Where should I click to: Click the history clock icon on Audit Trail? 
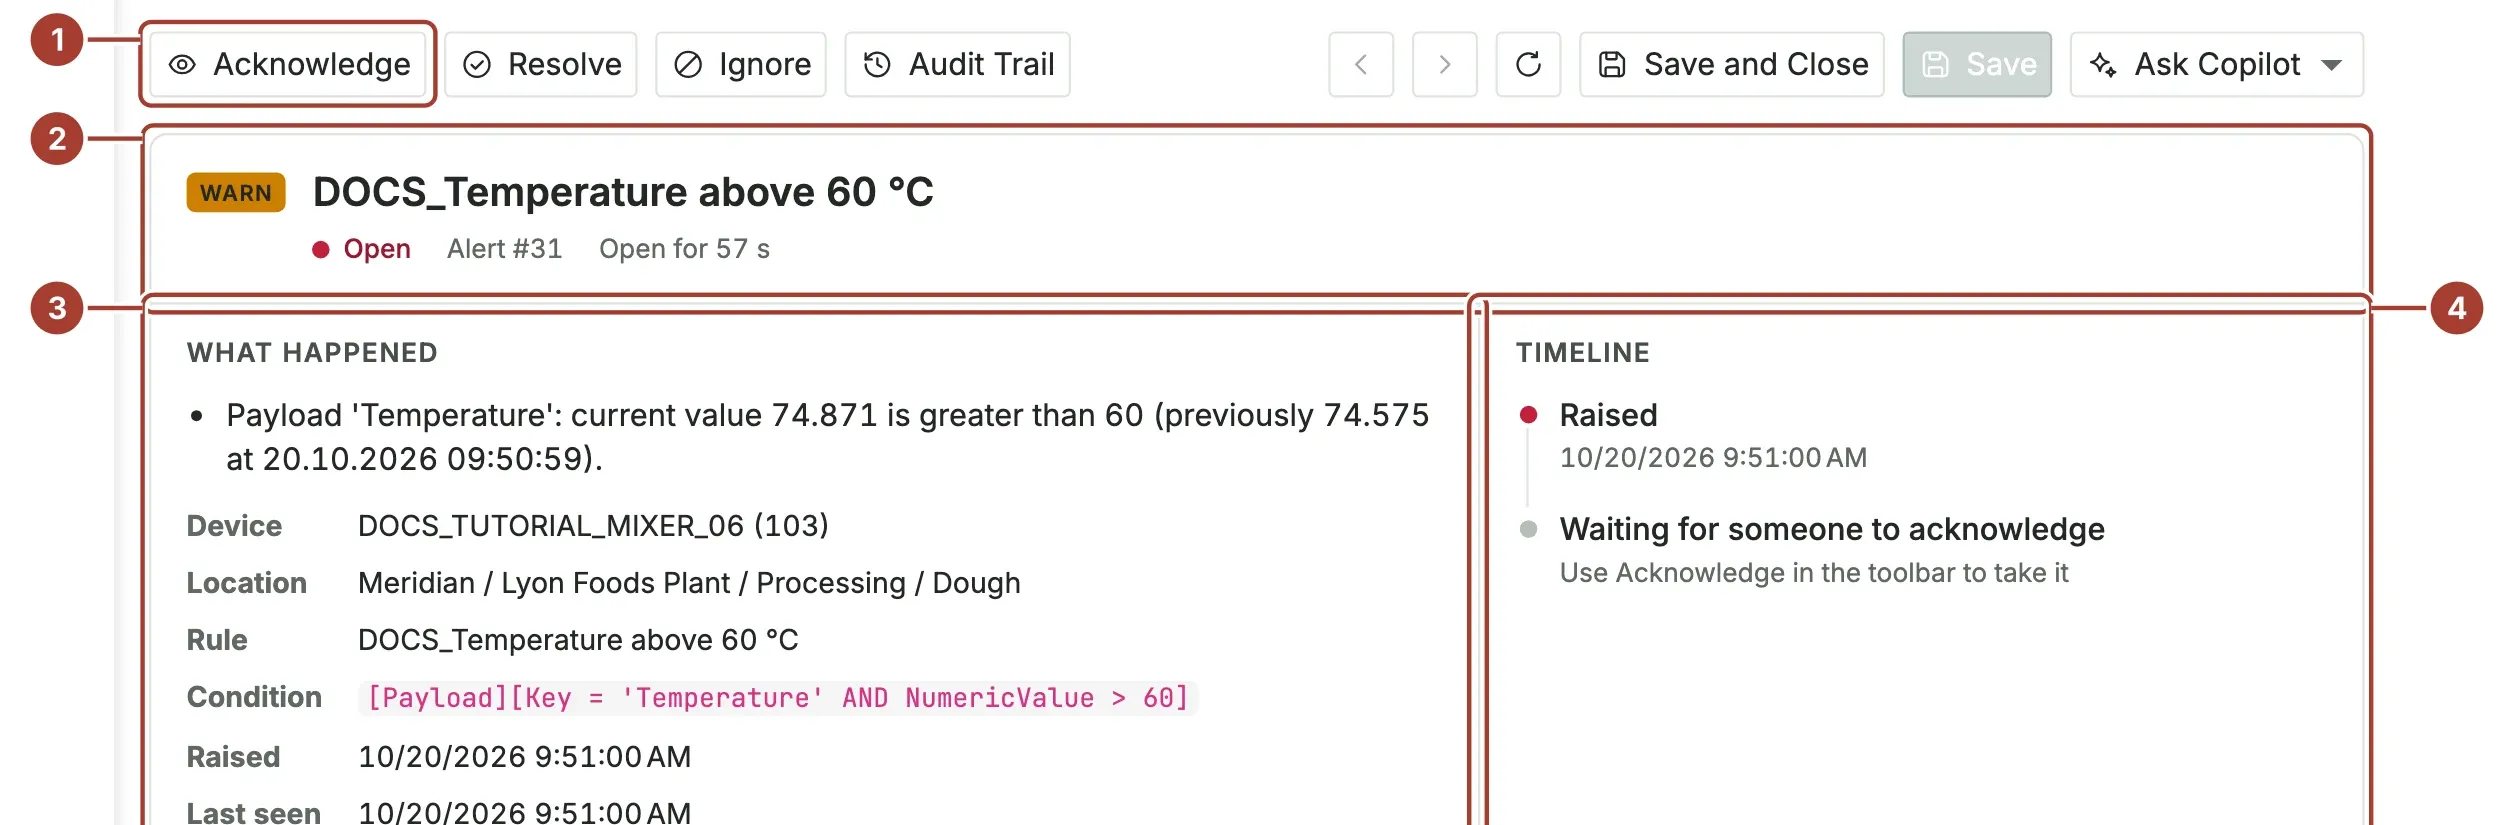877,65
